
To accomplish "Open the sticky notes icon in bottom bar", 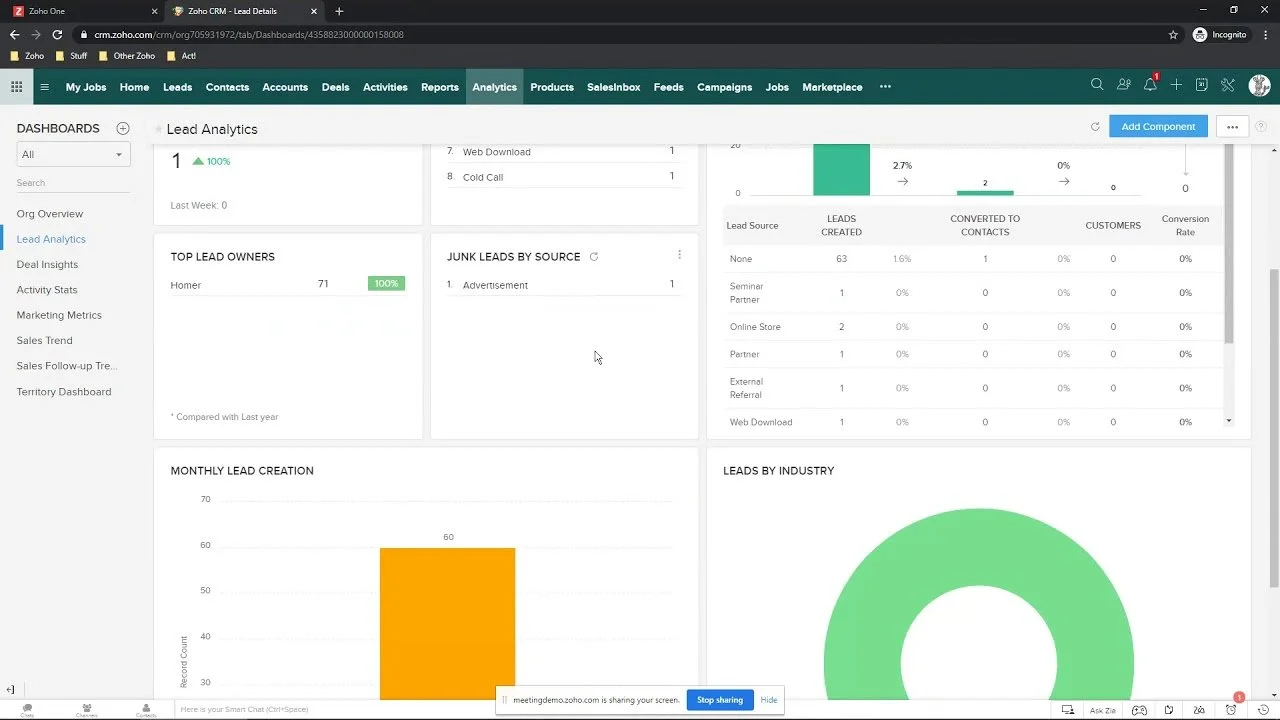I will (x=1169, y=710).
